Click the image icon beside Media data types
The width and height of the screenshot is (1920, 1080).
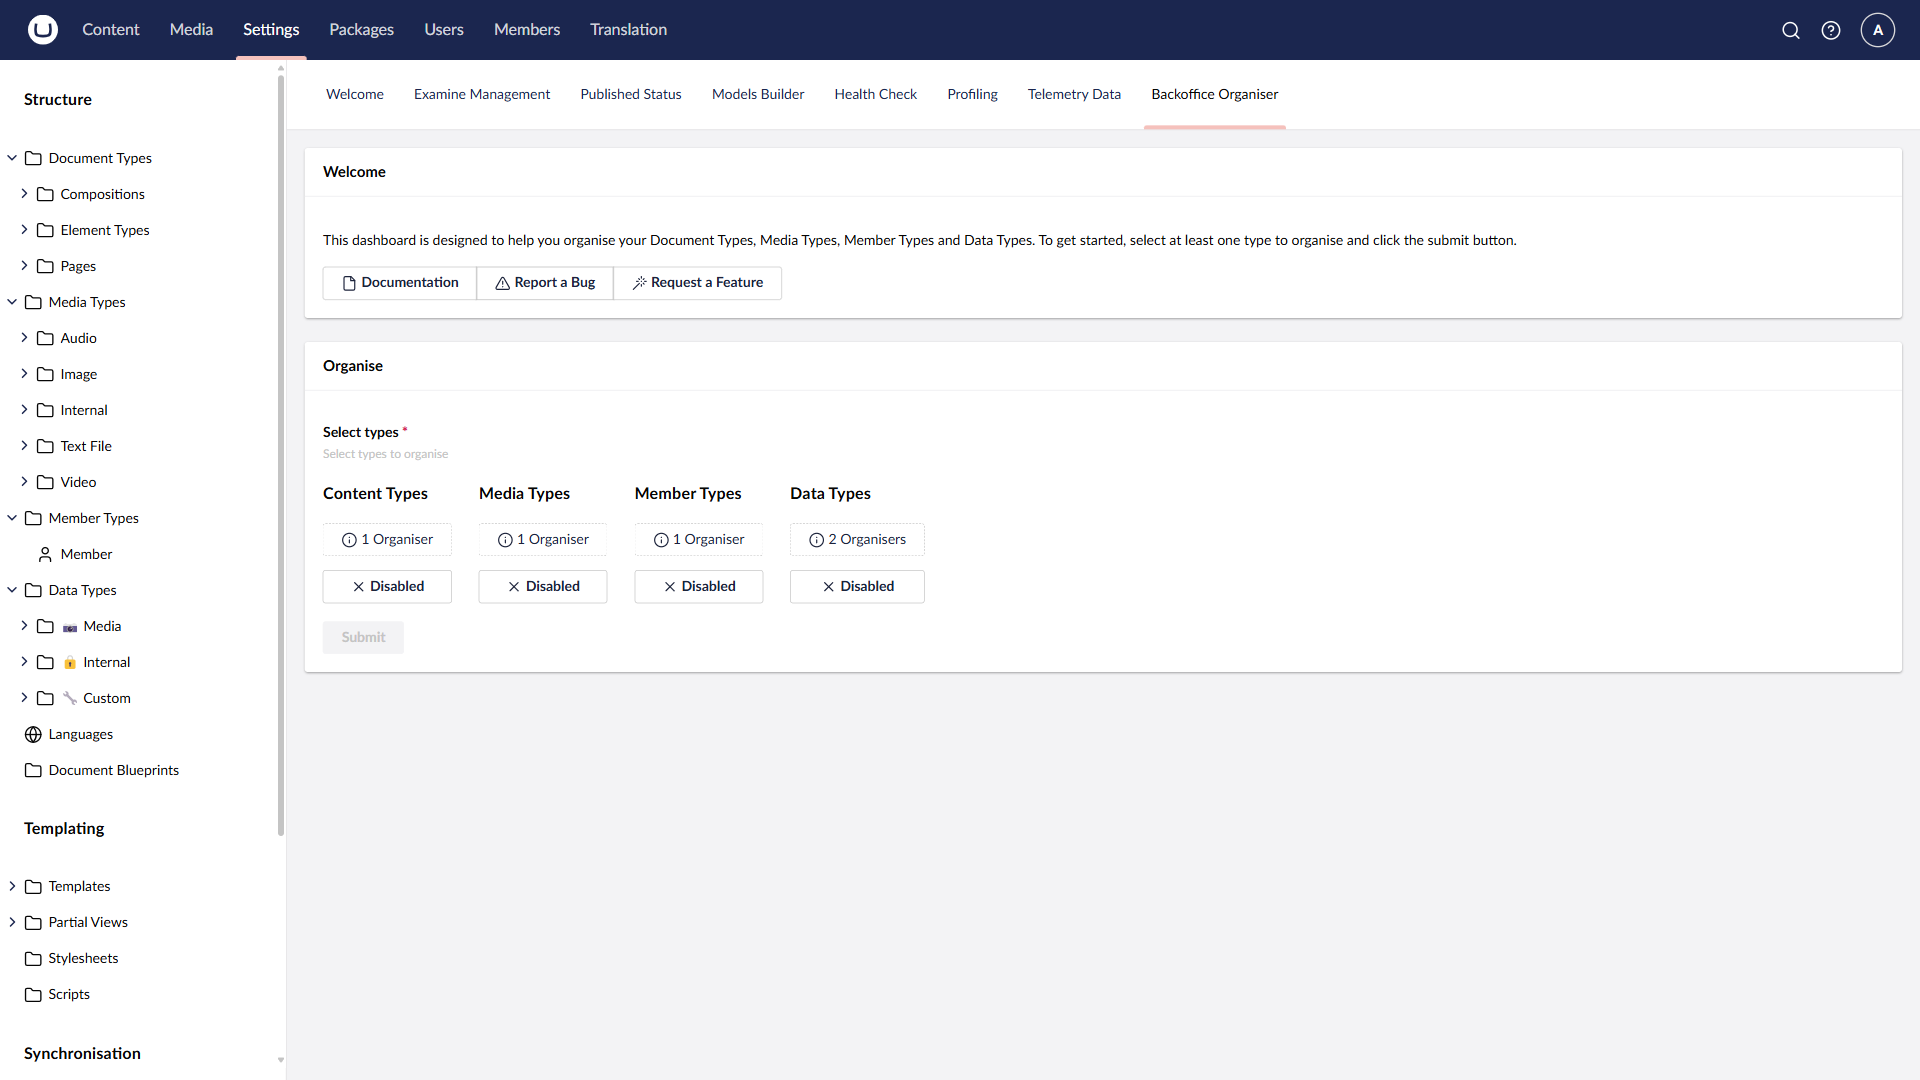(70, 626)
